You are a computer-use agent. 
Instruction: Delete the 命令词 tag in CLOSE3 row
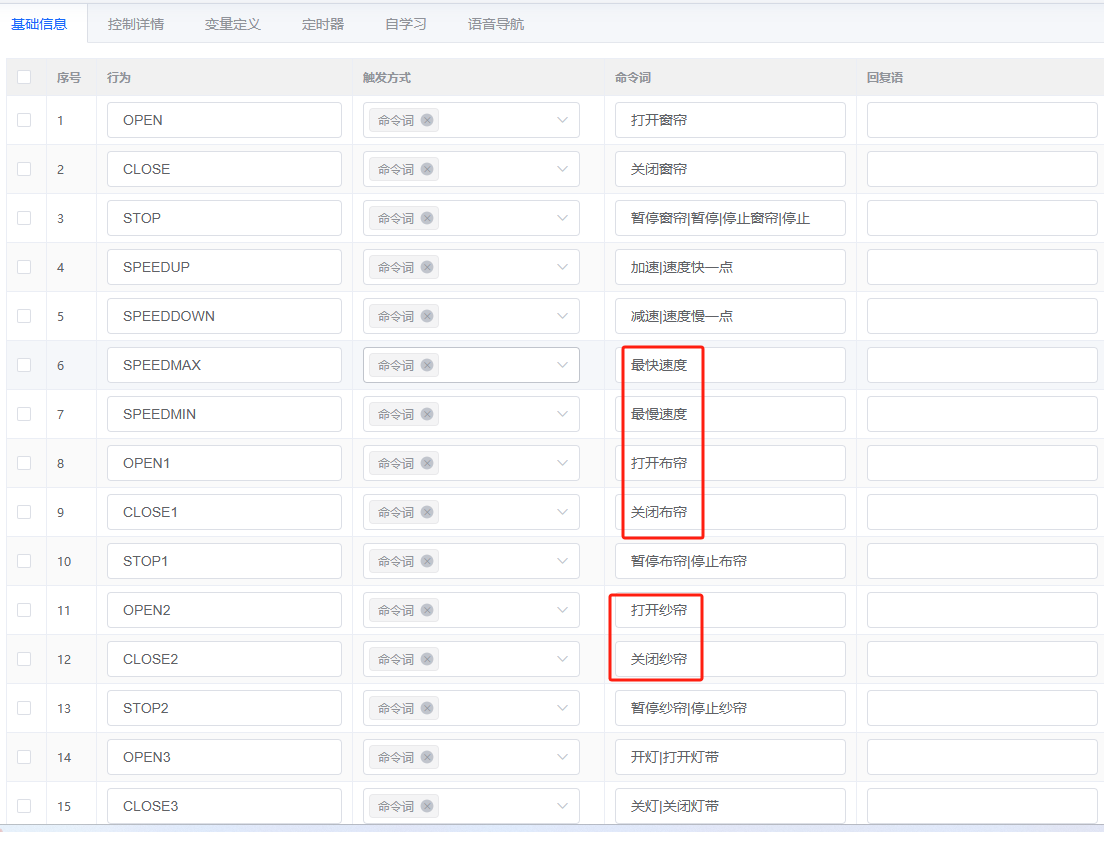pyautogui.click(x=427, y=806)
